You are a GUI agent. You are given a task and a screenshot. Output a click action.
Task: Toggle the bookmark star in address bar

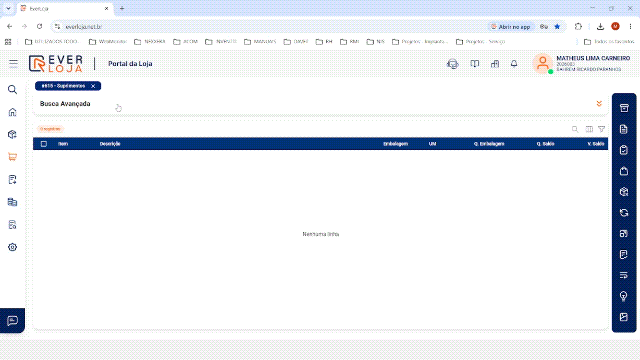tap(557, 27)
